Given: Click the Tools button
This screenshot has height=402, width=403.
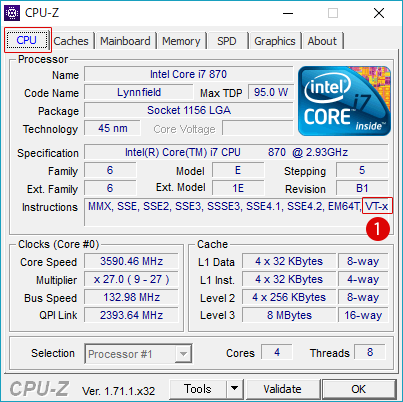Looking at the screenshot, I should [198, 389].
